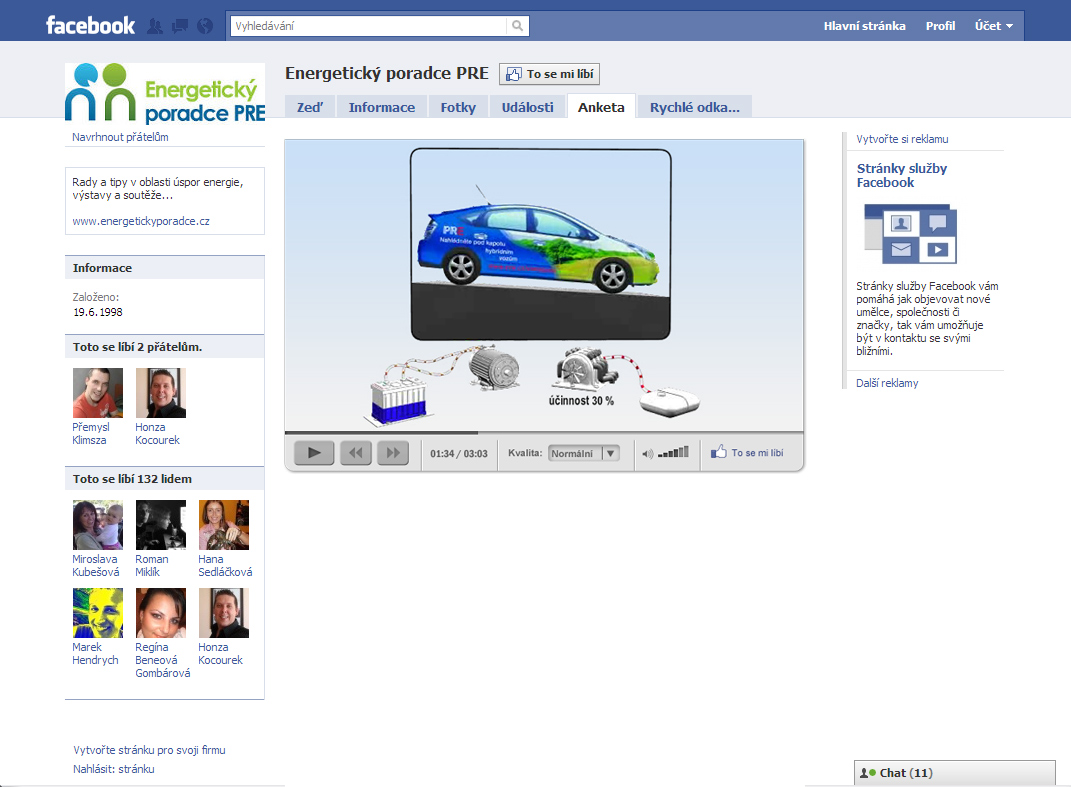
Task: Click the search magnifier button
Action: [x=518, y=26]
